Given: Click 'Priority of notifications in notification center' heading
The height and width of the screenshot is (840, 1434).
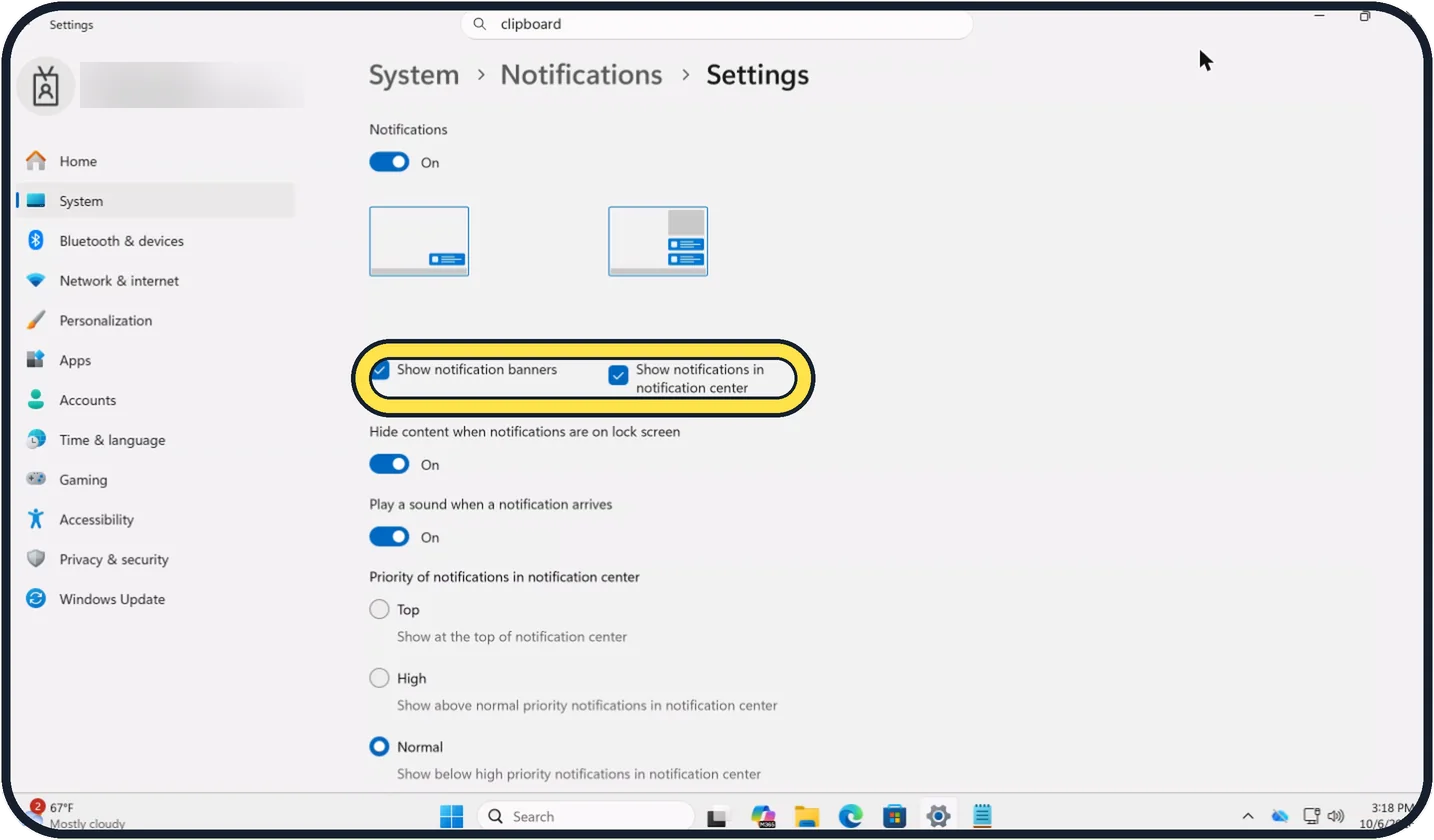Looking at the screenshot, I should (504, 577).
